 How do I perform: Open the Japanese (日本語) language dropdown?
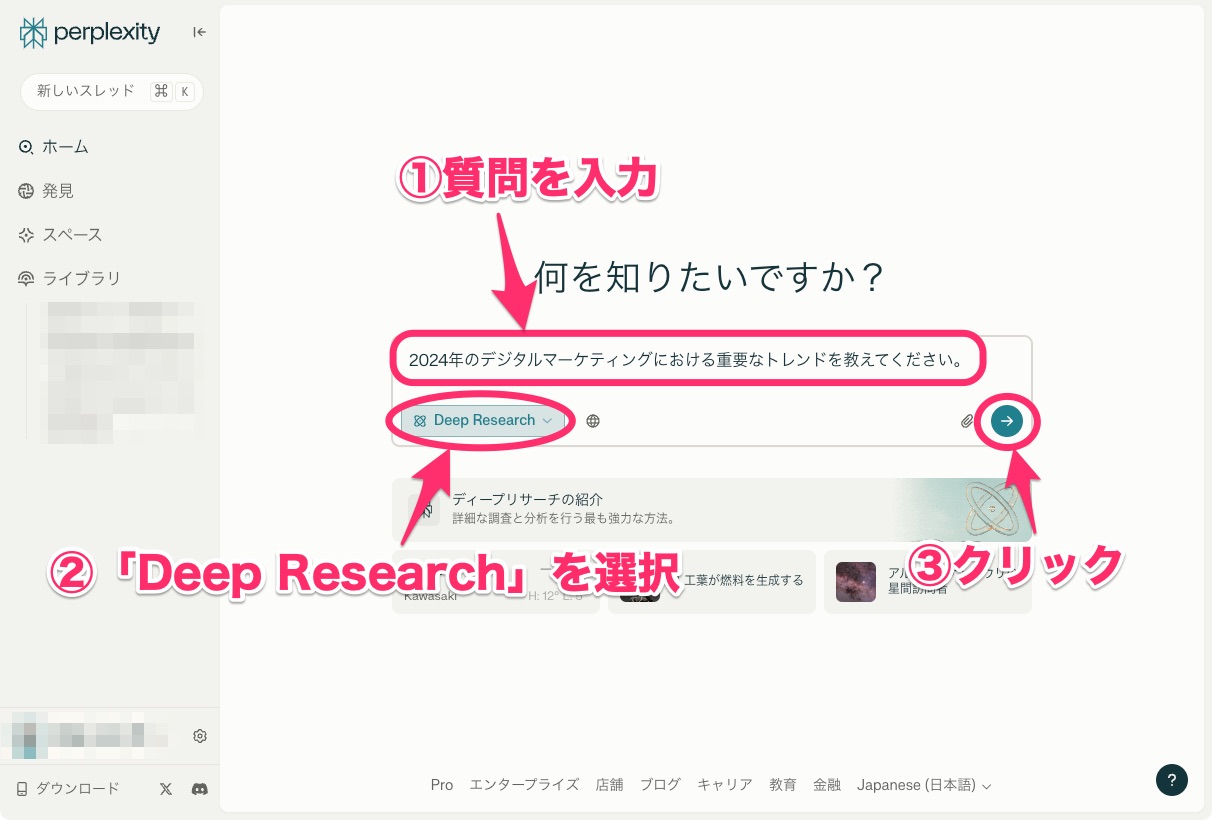tap(923, 786)
